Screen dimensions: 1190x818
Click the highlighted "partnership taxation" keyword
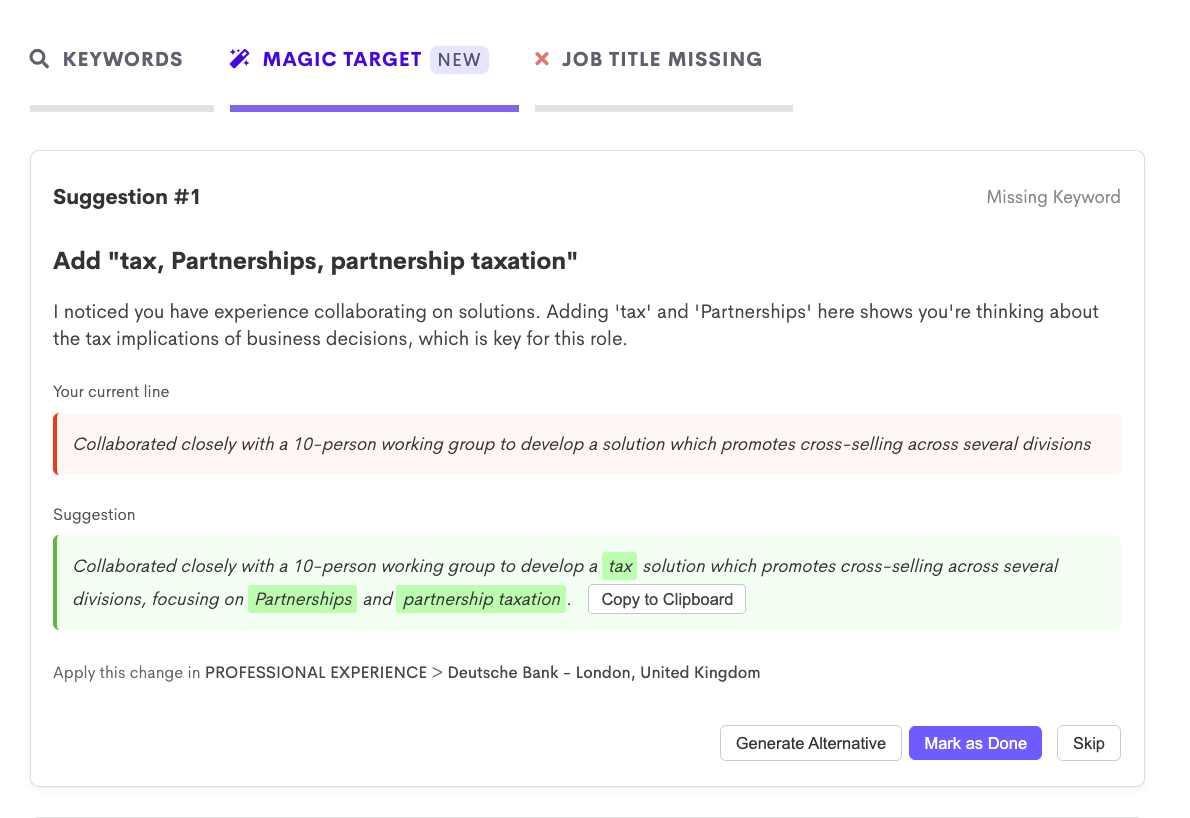tap(481, 599)
